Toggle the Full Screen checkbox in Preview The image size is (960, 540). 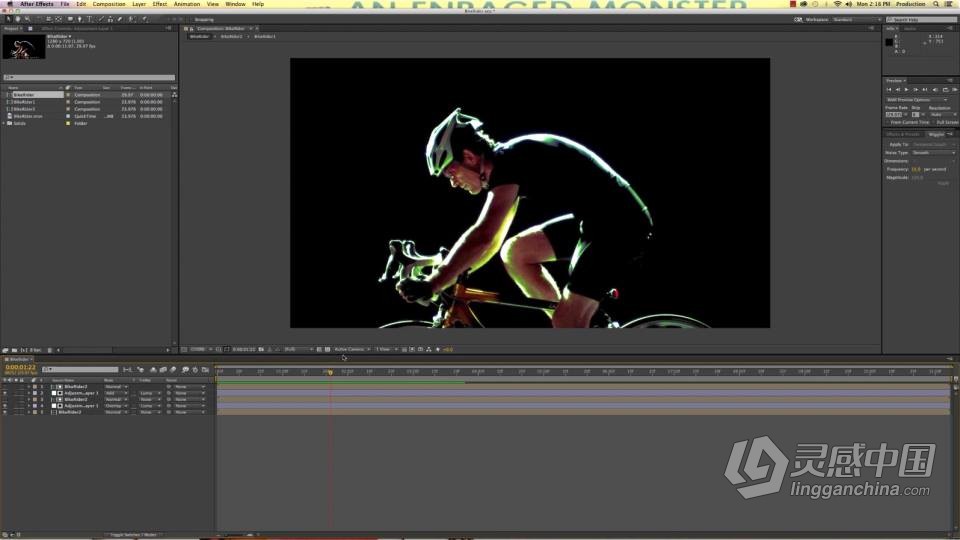(x=932, y=122)
